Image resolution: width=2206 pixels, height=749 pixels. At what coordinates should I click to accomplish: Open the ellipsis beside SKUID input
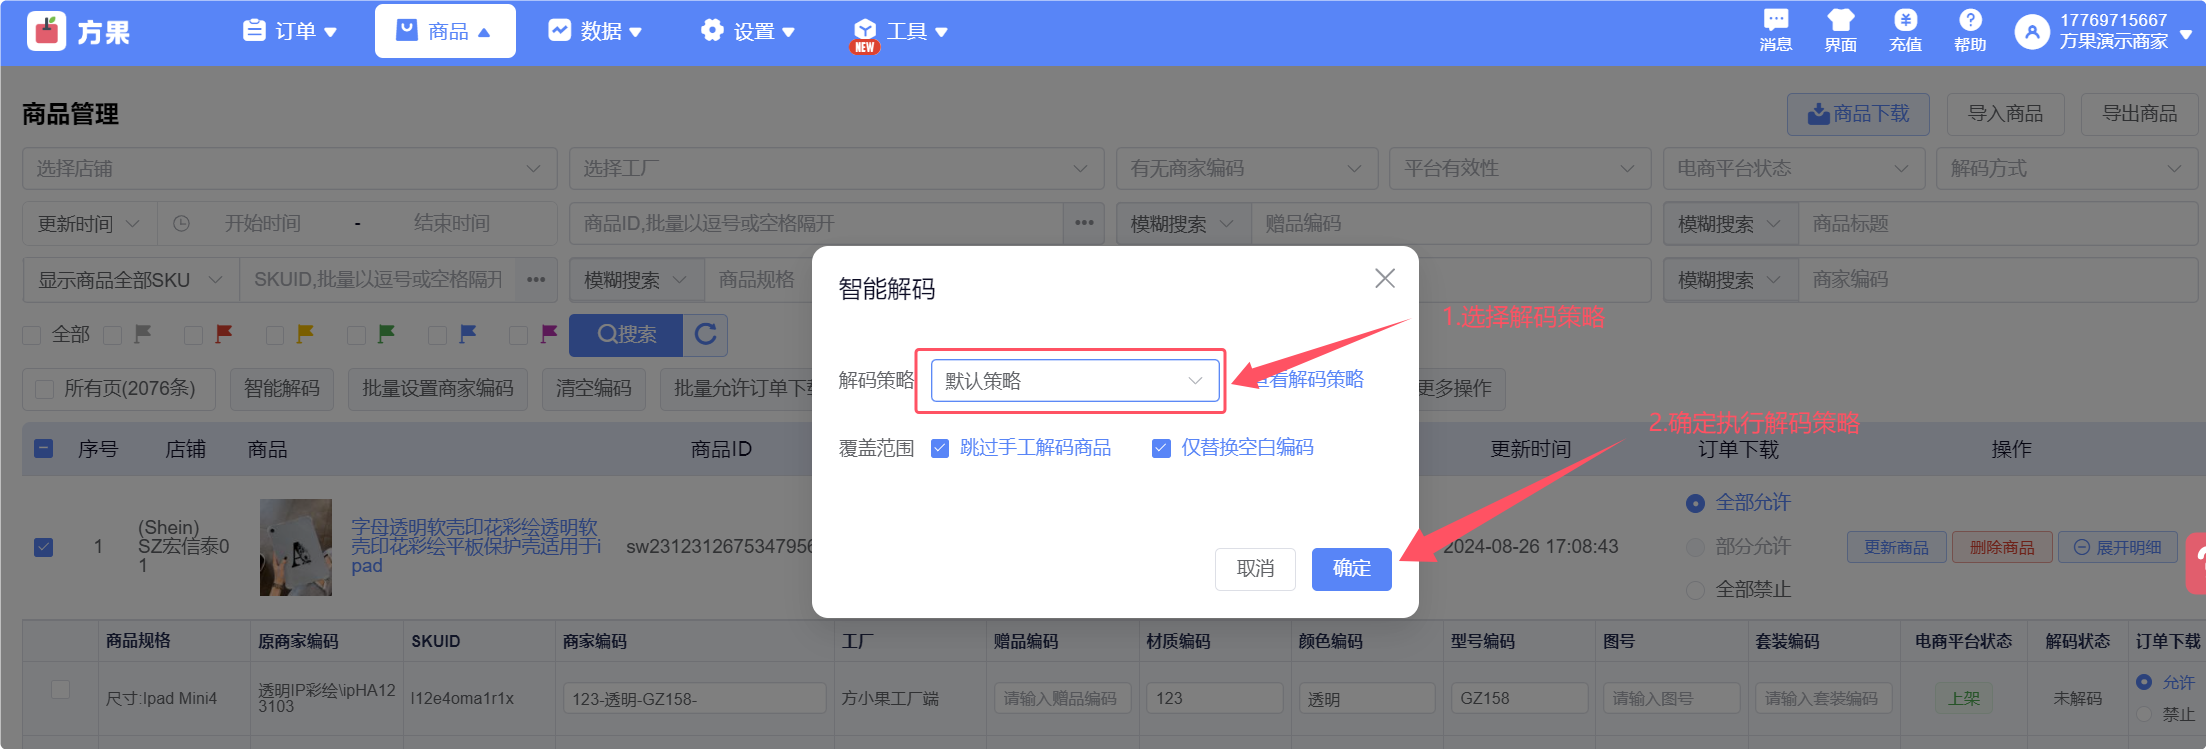pyautogui.click(x=537, y=279)
